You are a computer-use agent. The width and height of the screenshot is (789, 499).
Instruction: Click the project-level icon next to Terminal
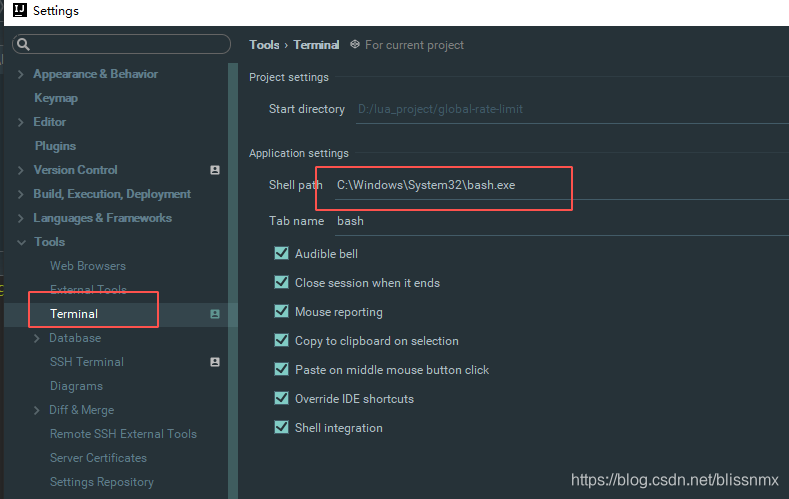[215, 314]
